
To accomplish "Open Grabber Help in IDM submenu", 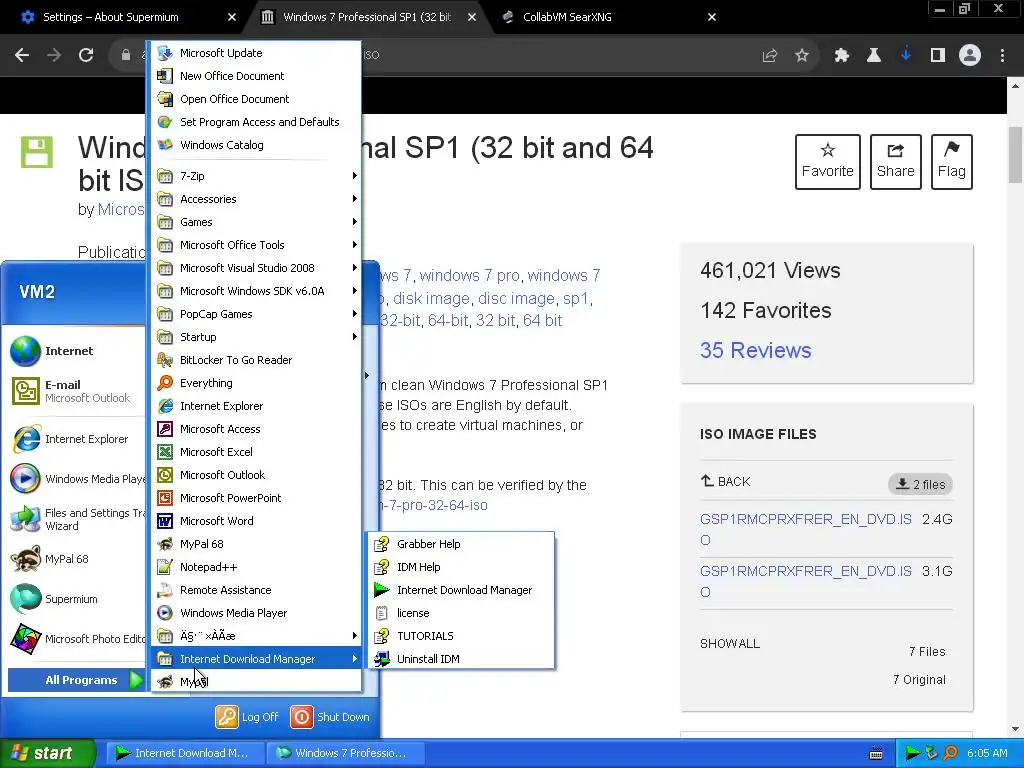I will pyautogui.click(x=461, y=544).
